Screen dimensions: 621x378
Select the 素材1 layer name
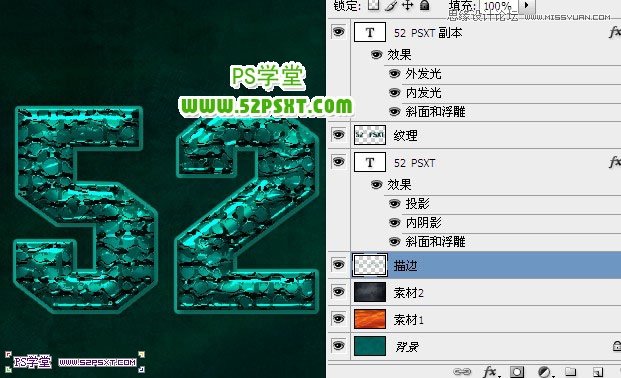pos(408,320)
